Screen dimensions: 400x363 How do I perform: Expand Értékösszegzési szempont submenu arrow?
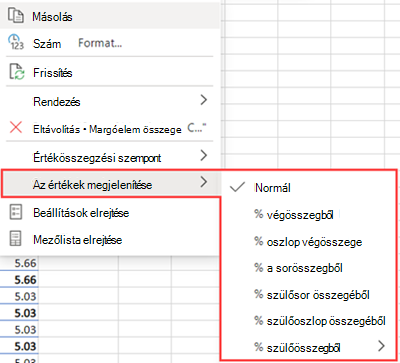pos(204,155)
